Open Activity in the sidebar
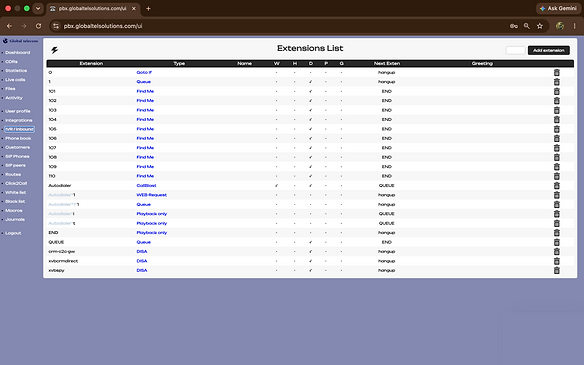 (14, 98)
